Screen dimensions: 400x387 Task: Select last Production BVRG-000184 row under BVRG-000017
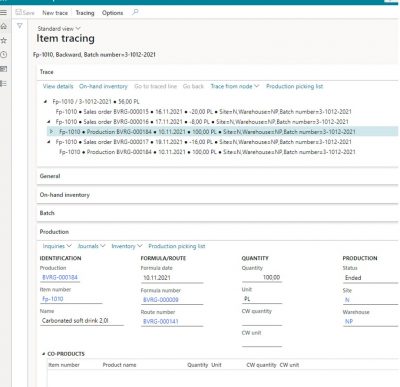[x=207, y=152]
